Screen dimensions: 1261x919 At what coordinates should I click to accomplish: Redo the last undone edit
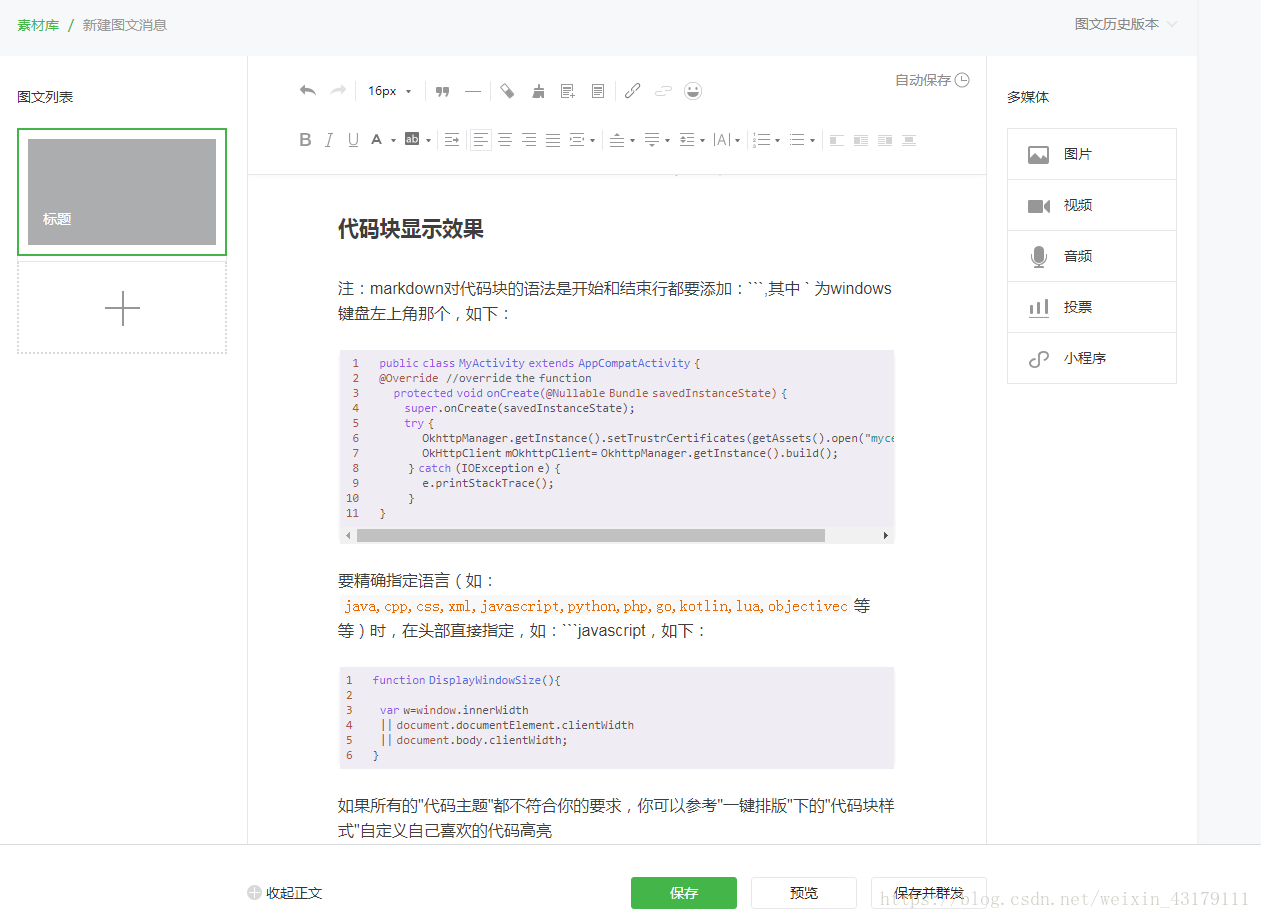point(338,91)
